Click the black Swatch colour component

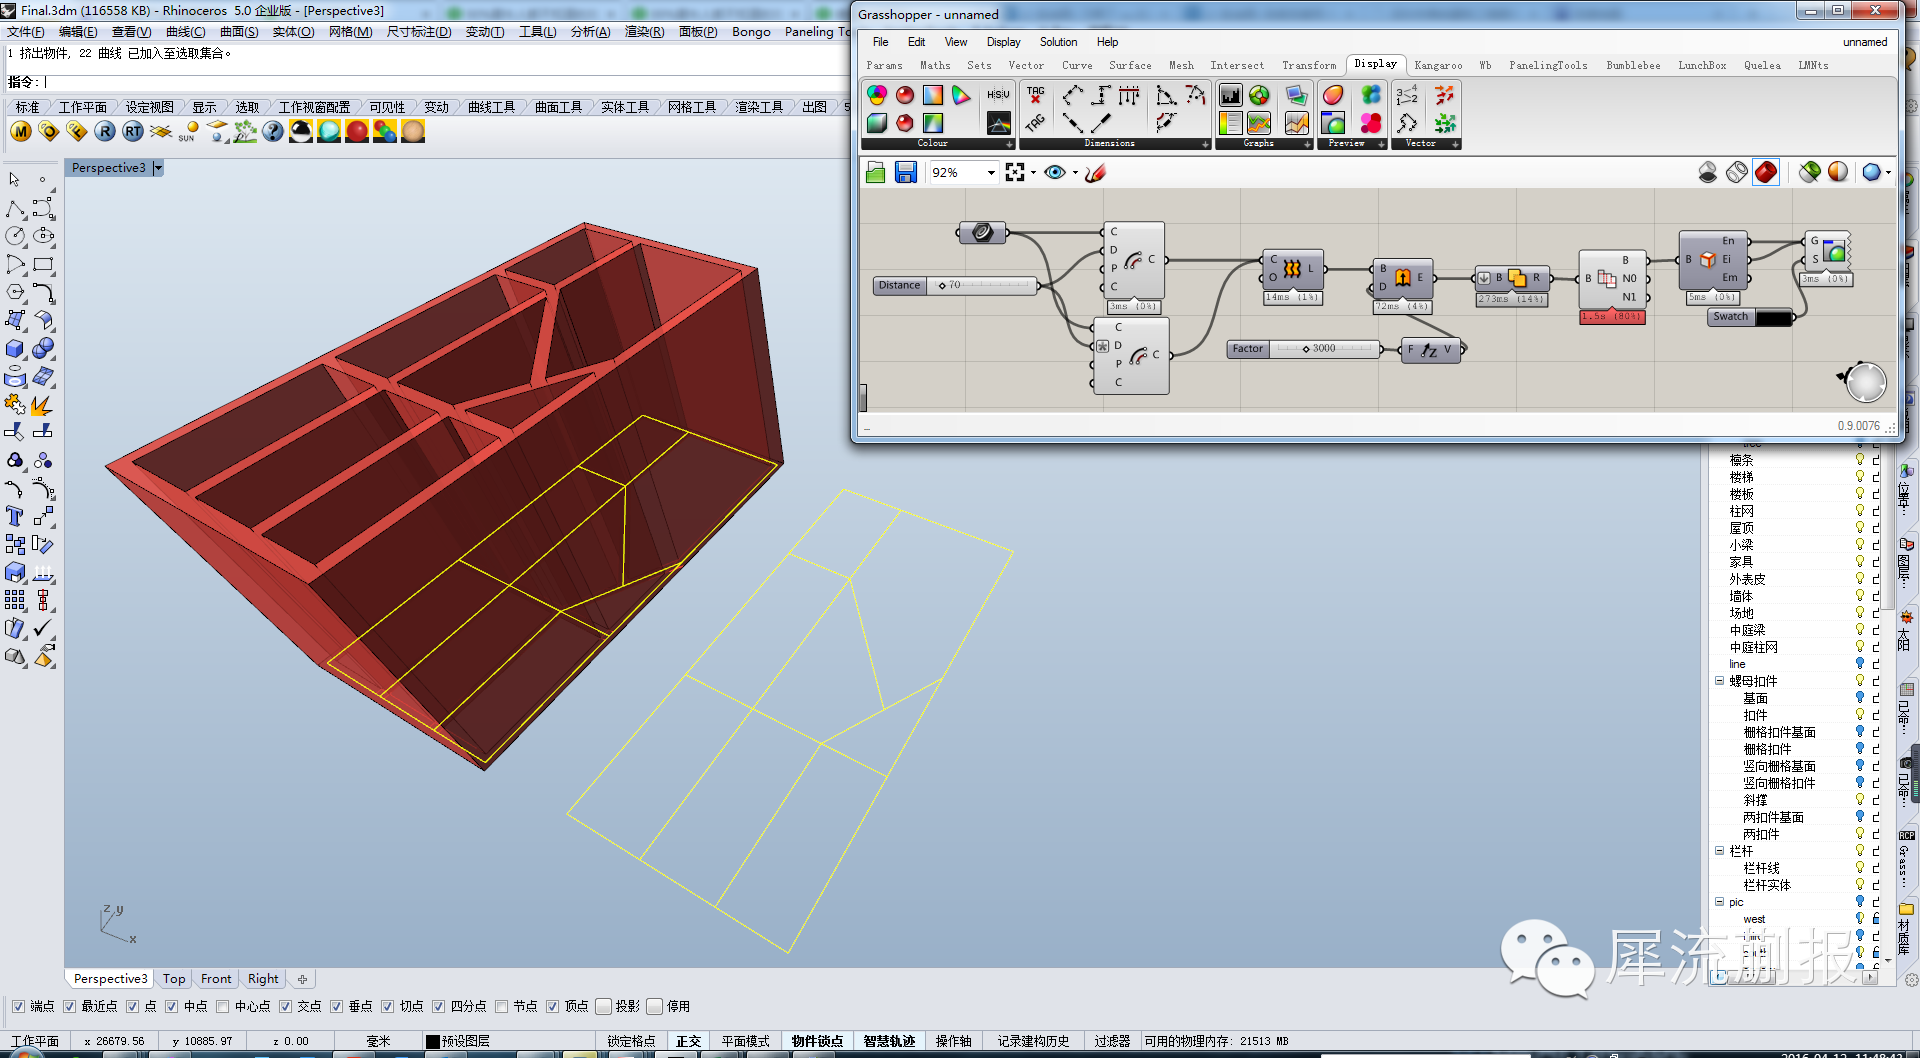click(x=1751, y=317)
